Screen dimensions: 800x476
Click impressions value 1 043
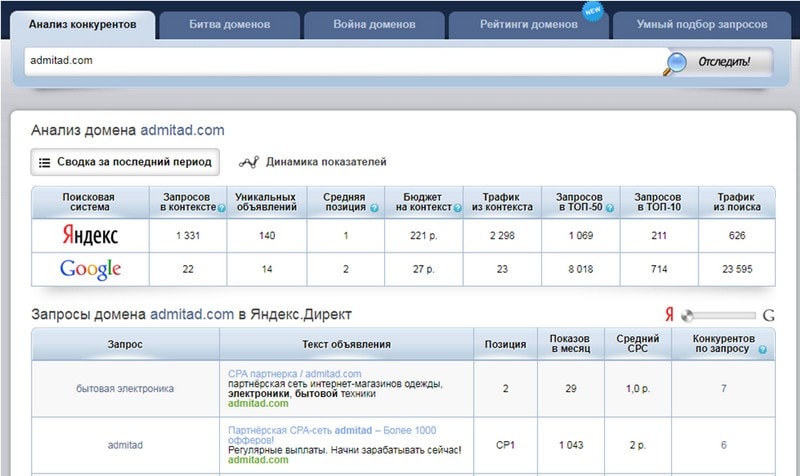571,445
